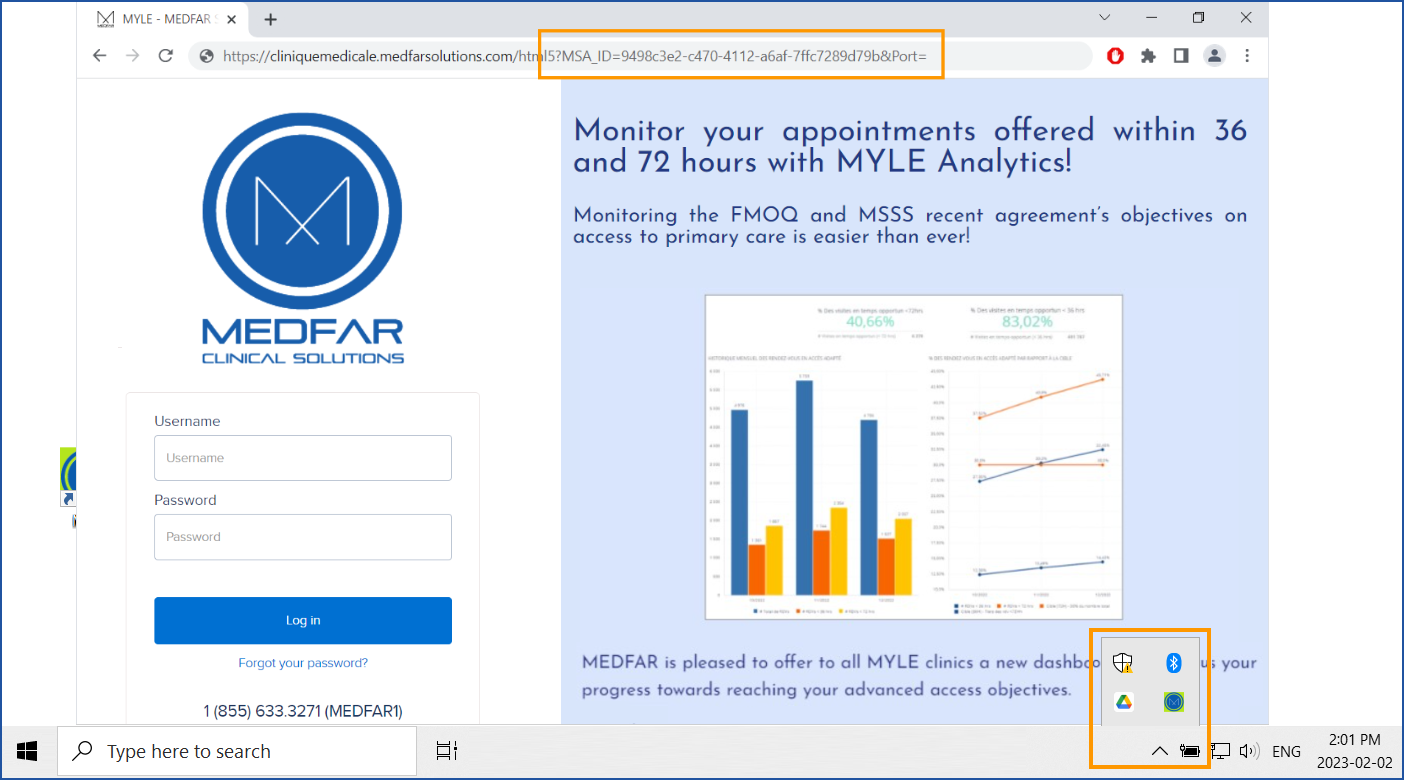Click the Forgot your password link
The image size is (1404, 780).
(x=303, y=663)
